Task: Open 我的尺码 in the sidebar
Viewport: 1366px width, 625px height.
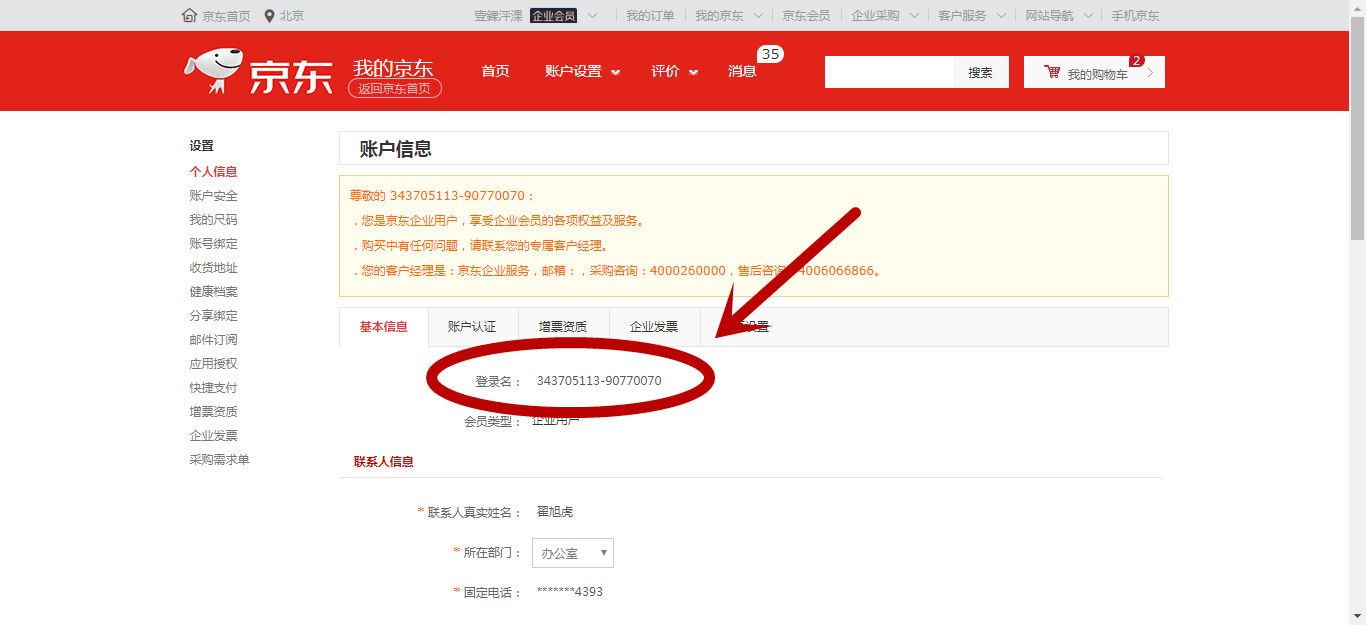Action: 213,220
